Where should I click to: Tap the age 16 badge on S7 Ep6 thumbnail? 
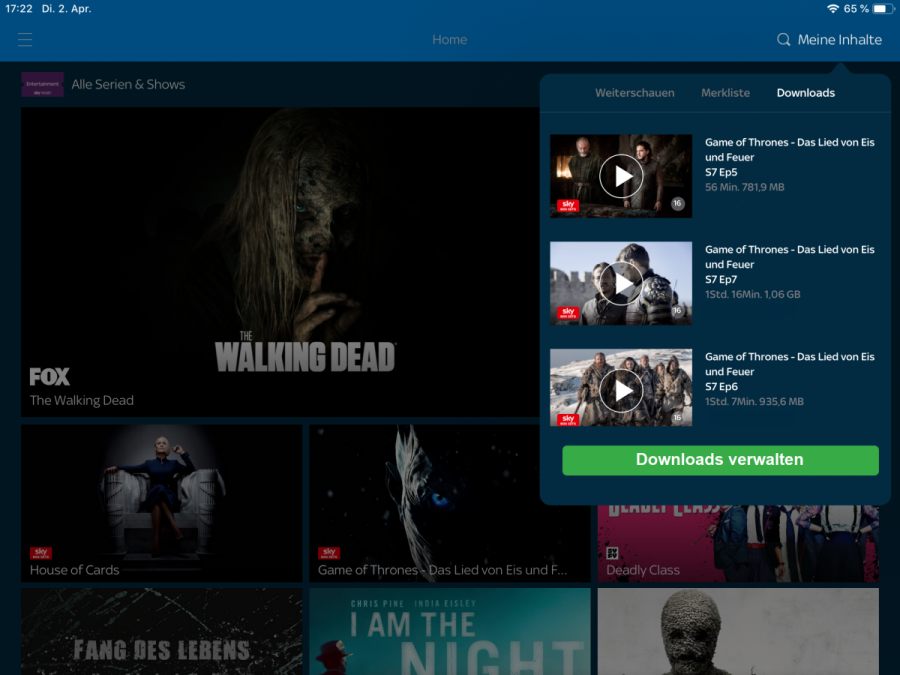[677, 418]
